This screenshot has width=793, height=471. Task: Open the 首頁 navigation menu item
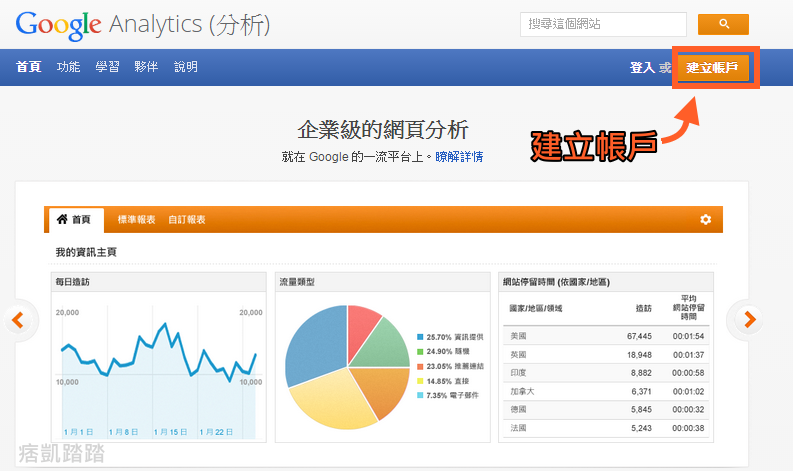click(28, 67)
